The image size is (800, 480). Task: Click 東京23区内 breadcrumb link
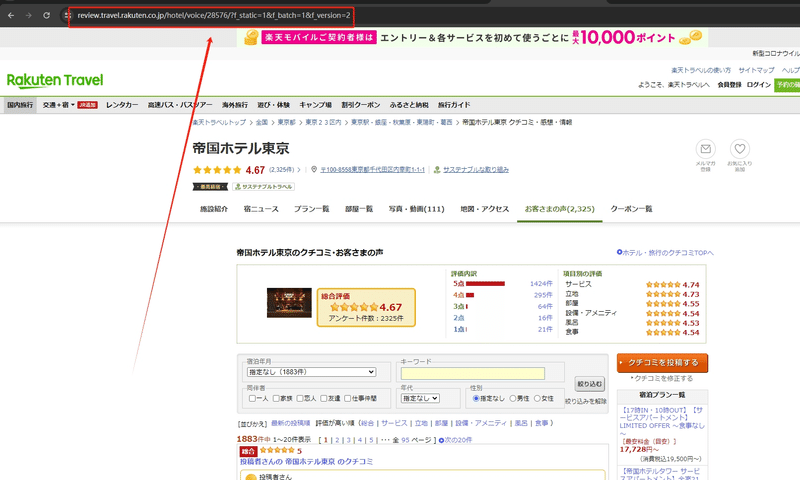(x=323, y=122)
